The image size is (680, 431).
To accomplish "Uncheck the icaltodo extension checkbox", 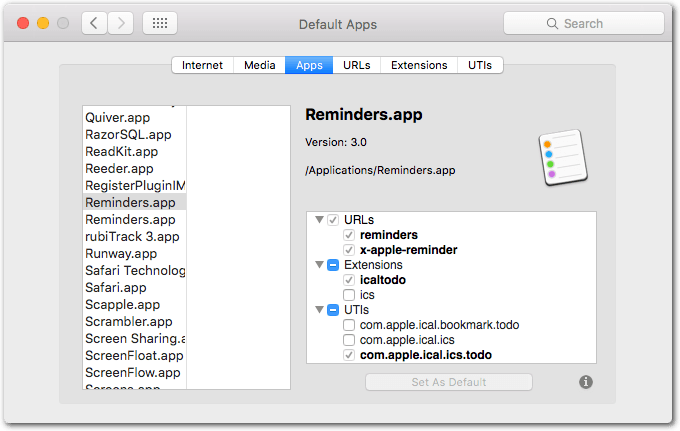I will pos(349,280).
